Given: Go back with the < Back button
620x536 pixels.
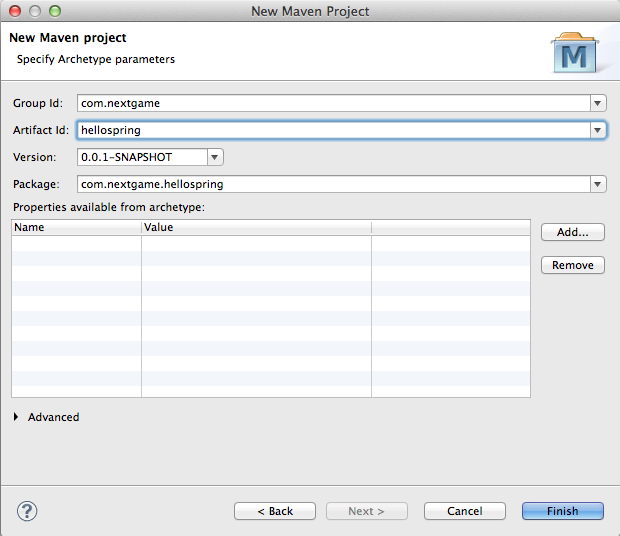Looking at the screenshot, I should pyautogui.click(x=275, y=511).
